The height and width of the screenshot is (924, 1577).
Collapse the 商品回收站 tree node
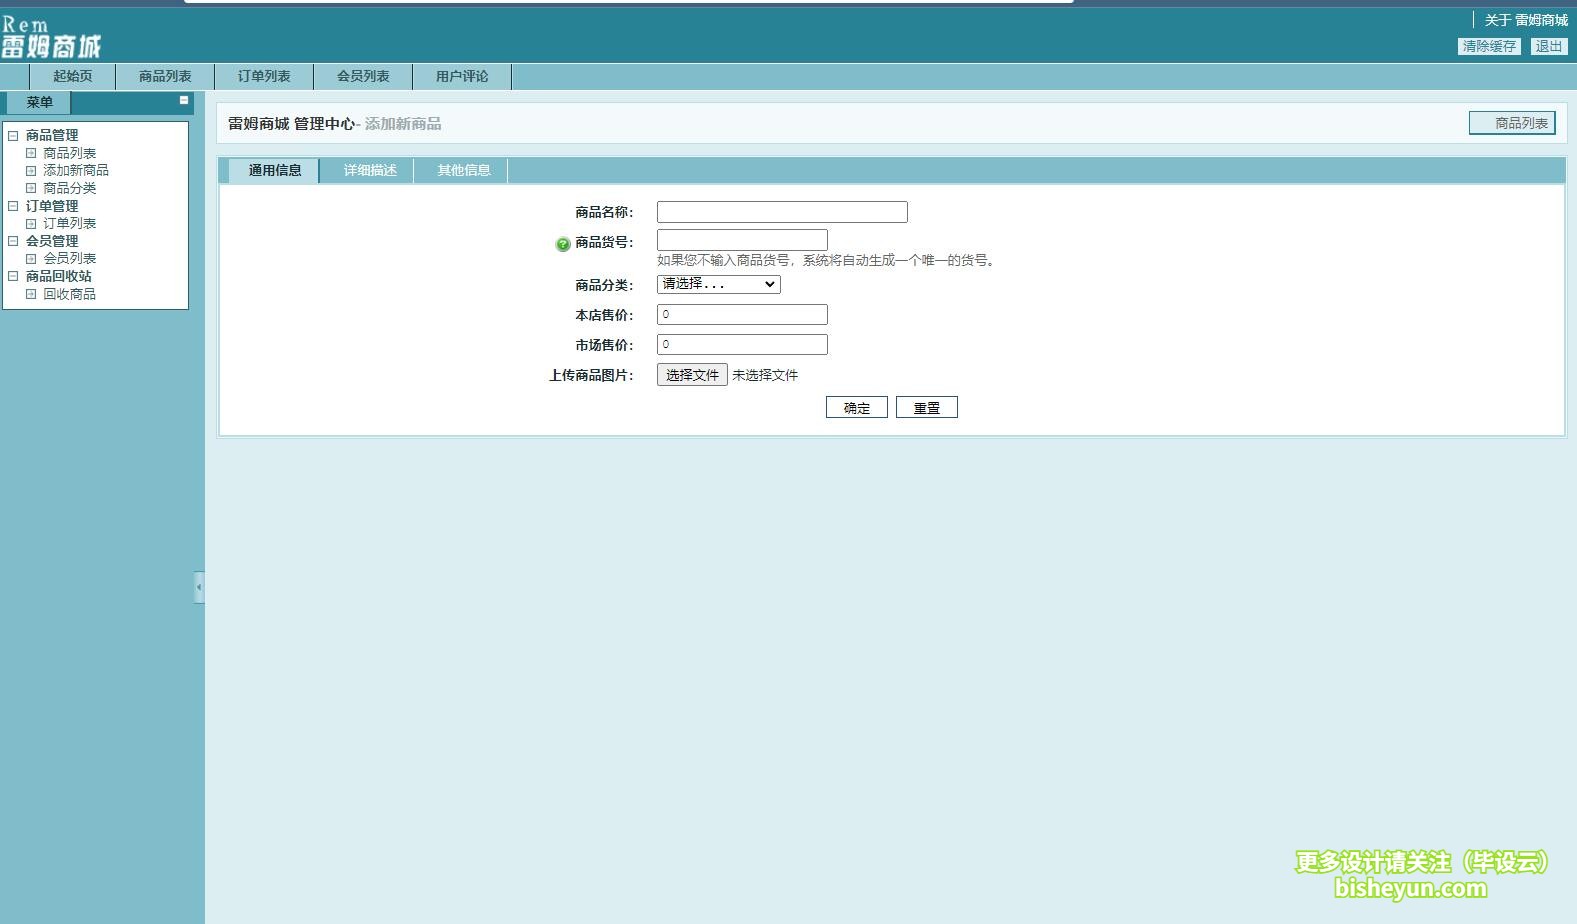[x=13, y=276]
